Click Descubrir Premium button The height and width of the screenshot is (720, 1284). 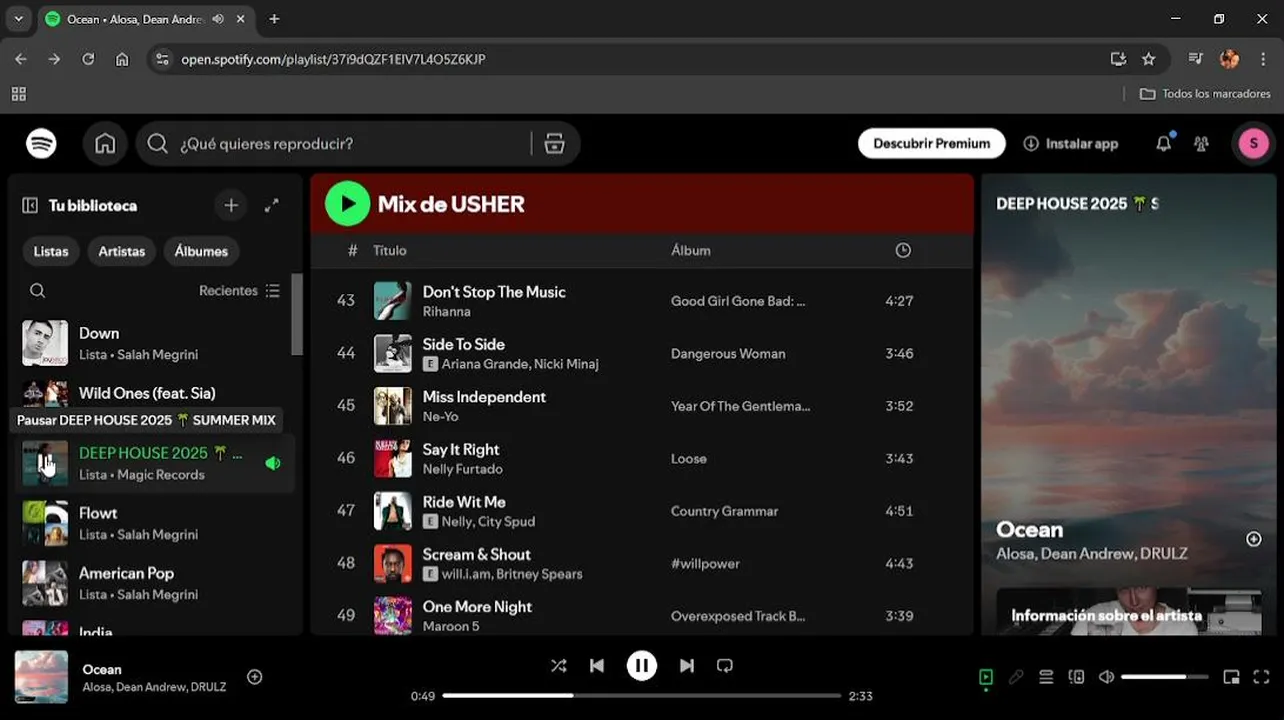click(x=932, y=144)
